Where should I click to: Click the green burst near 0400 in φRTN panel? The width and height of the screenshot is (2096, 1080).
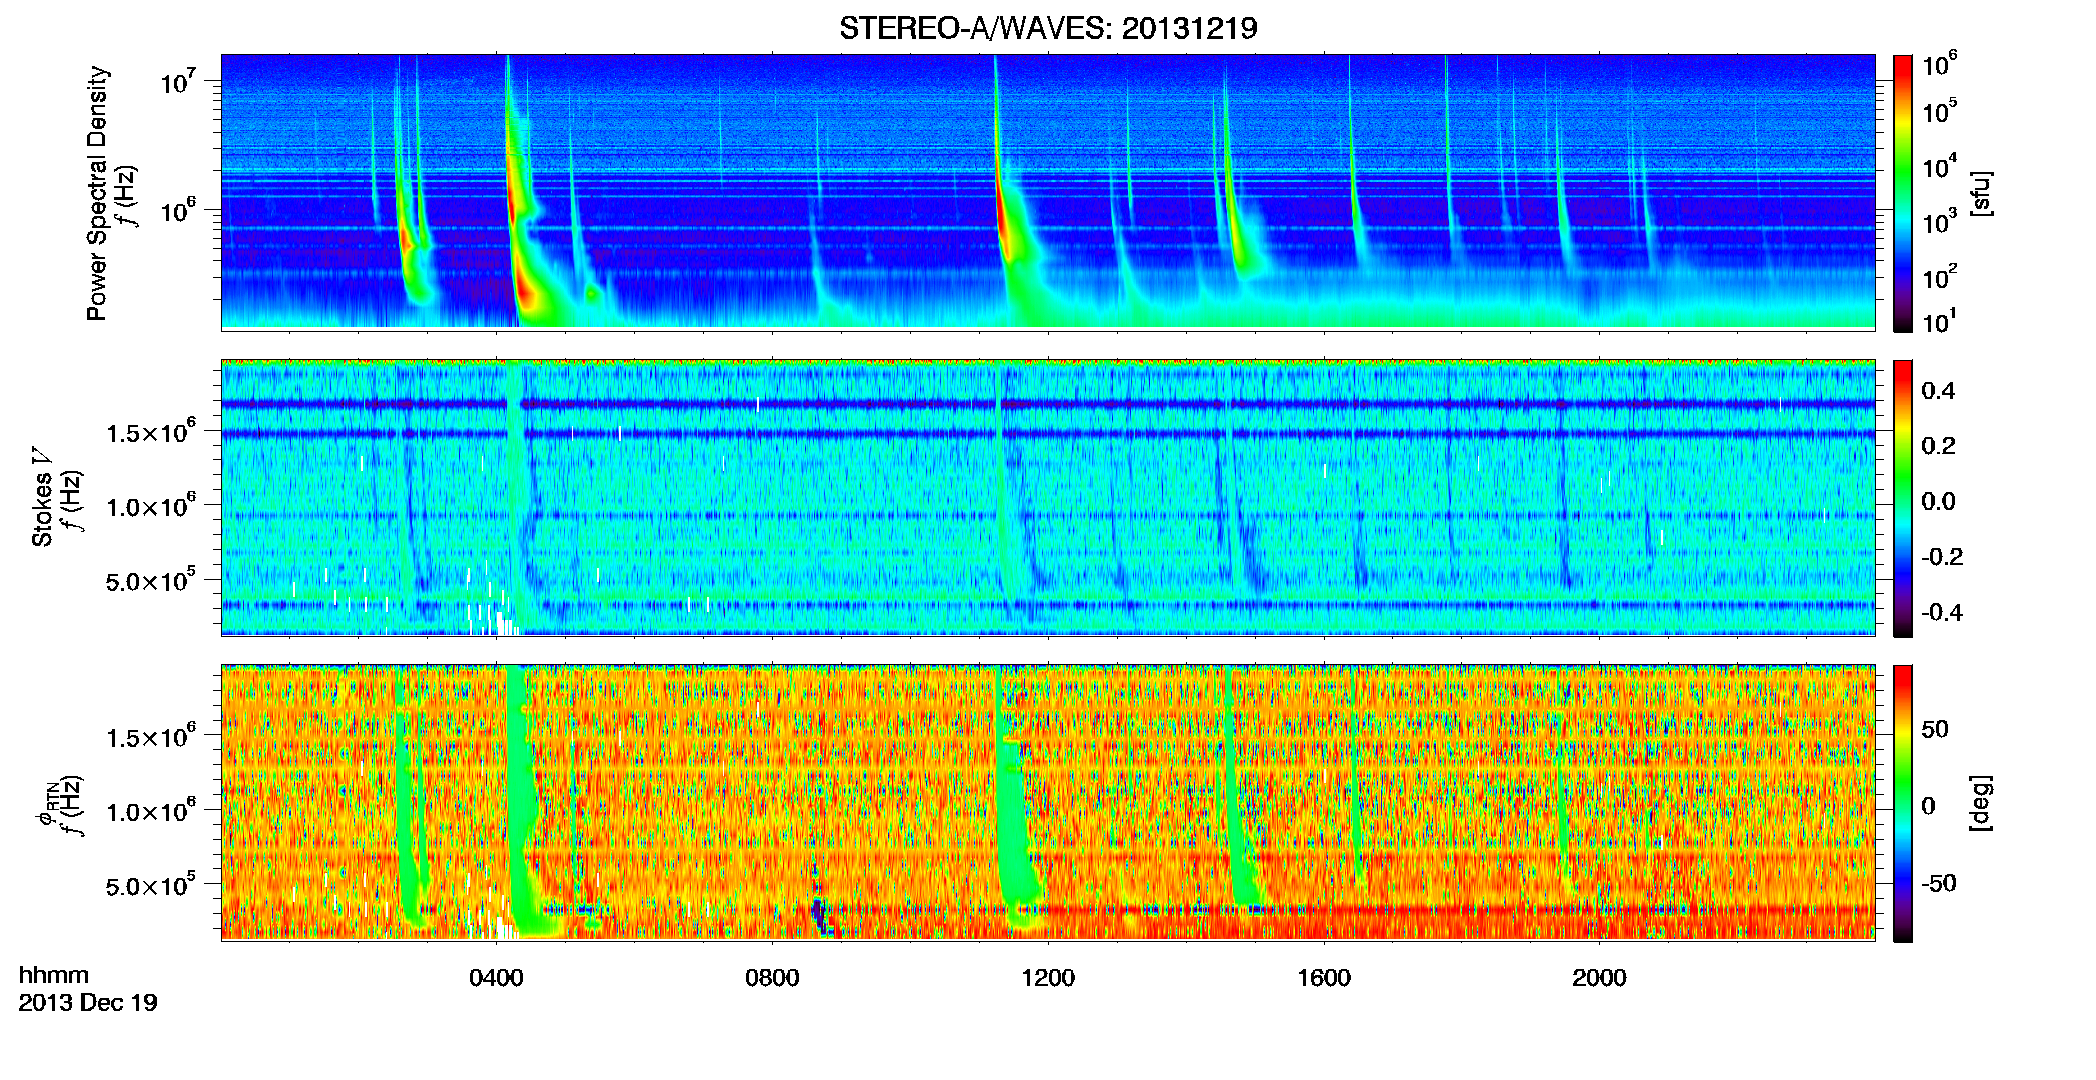(520, 800)
